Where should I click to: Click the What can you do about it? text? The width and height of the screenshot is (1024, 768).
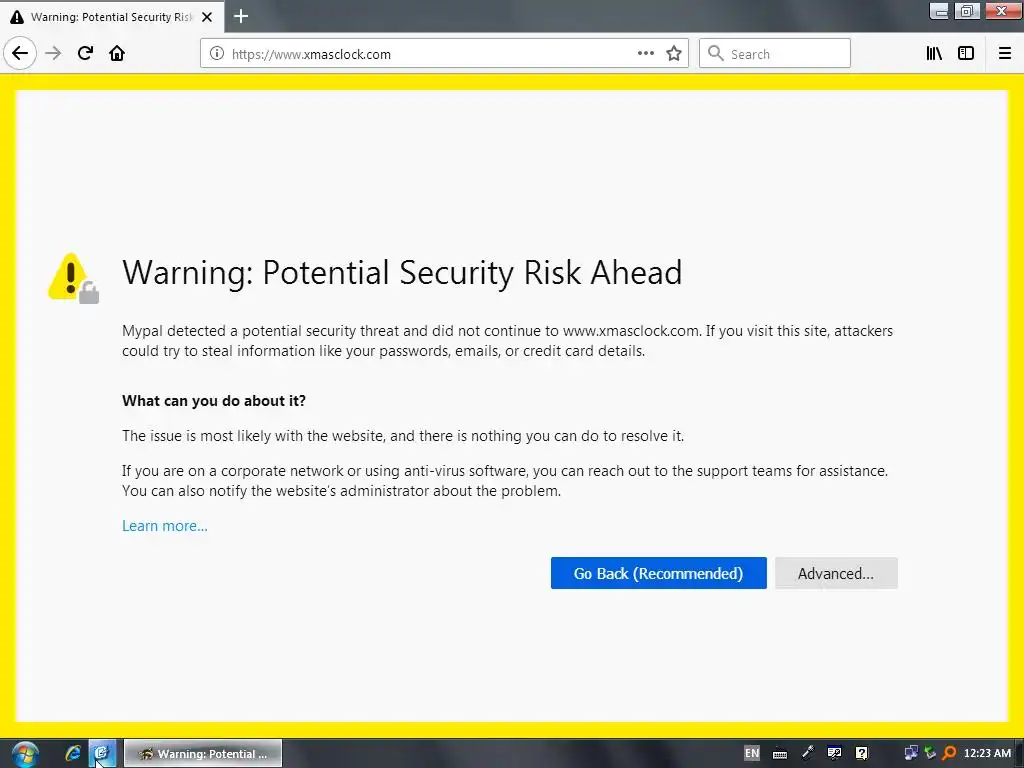tap(214, 401)
